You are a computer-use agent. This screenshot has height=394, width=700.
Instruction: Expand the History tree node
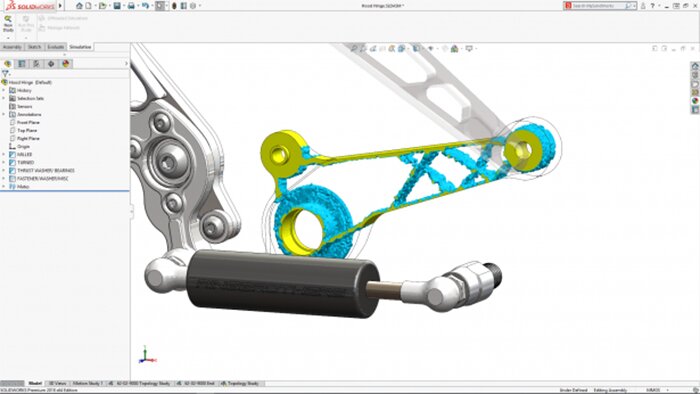click(4, 90)
